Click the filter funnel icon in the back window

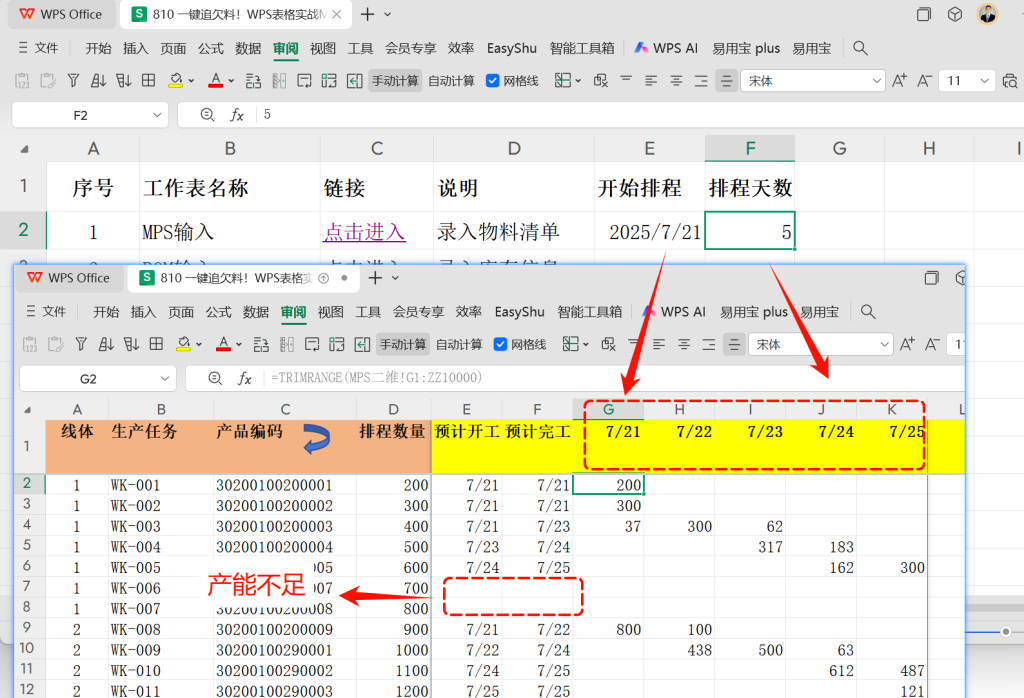73,80
